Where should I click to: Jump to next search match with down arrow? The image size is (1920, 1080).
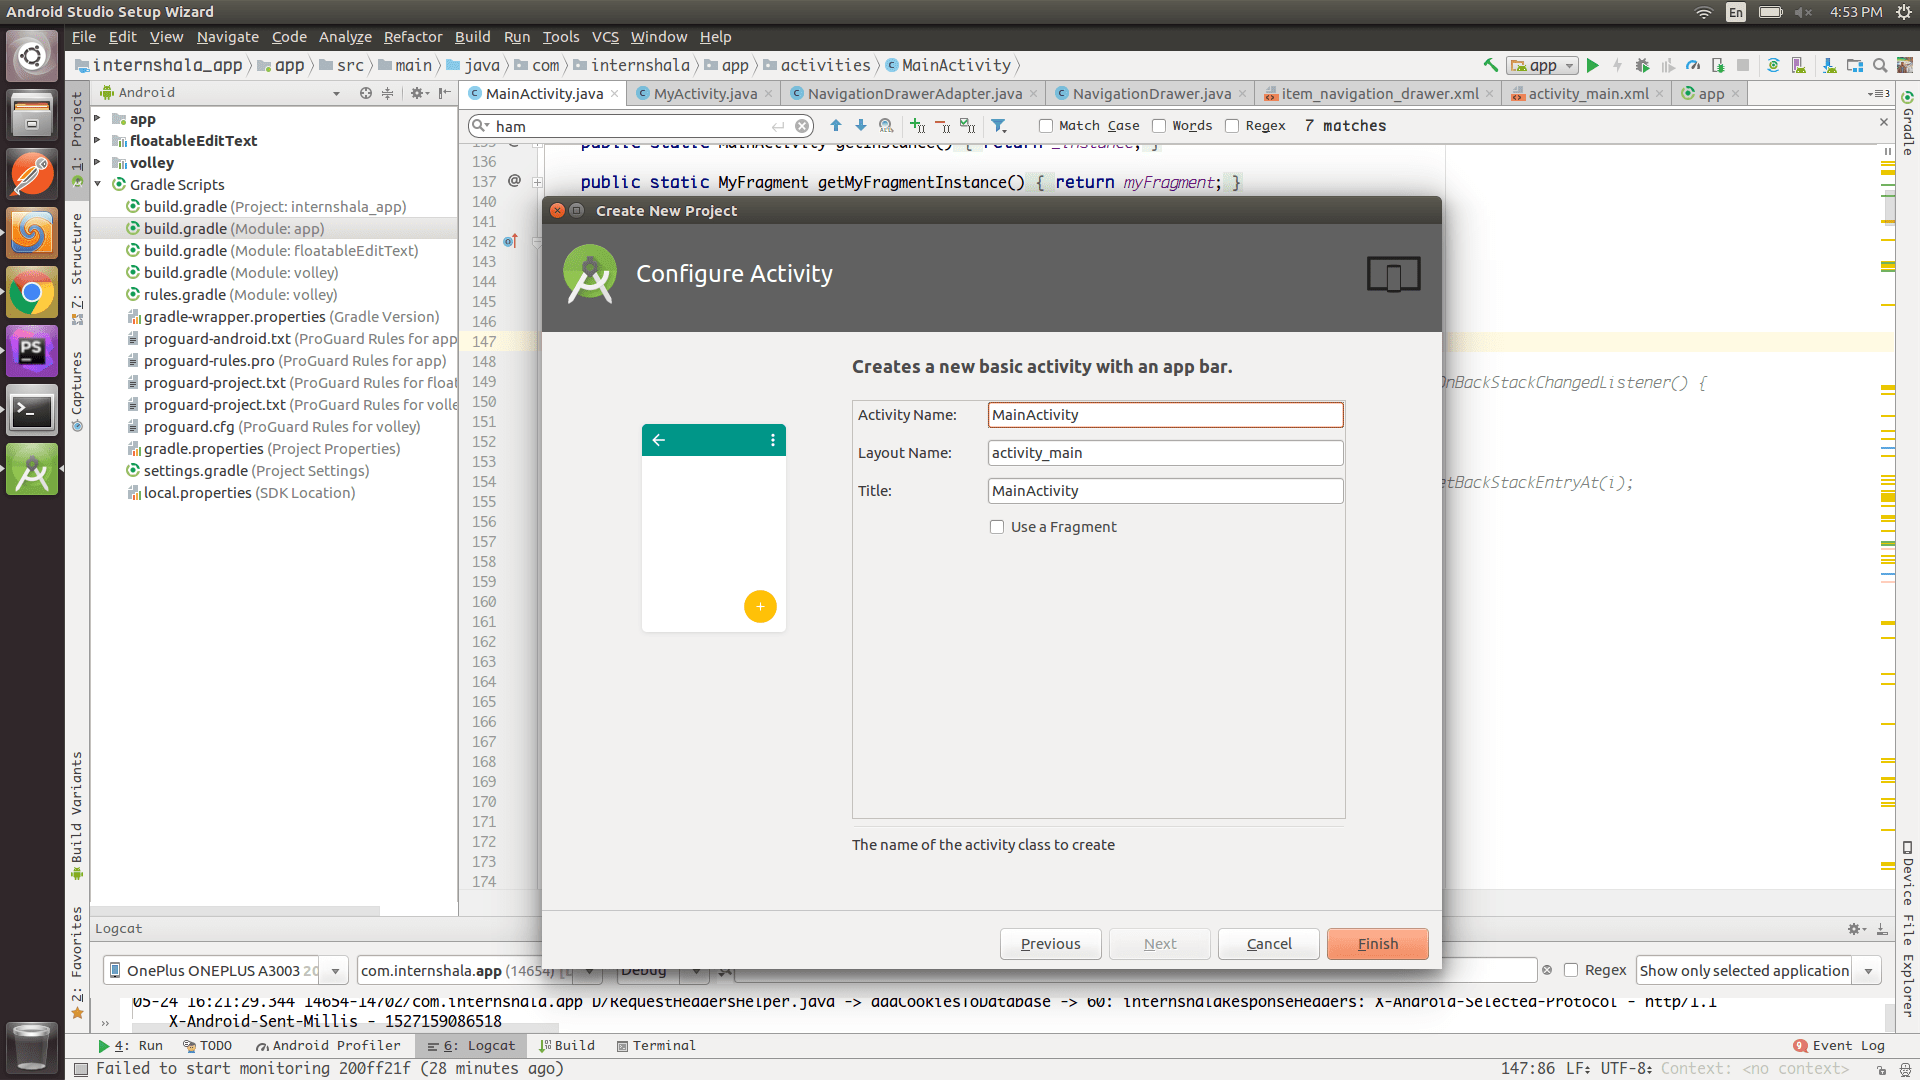[x=861, y=126]
